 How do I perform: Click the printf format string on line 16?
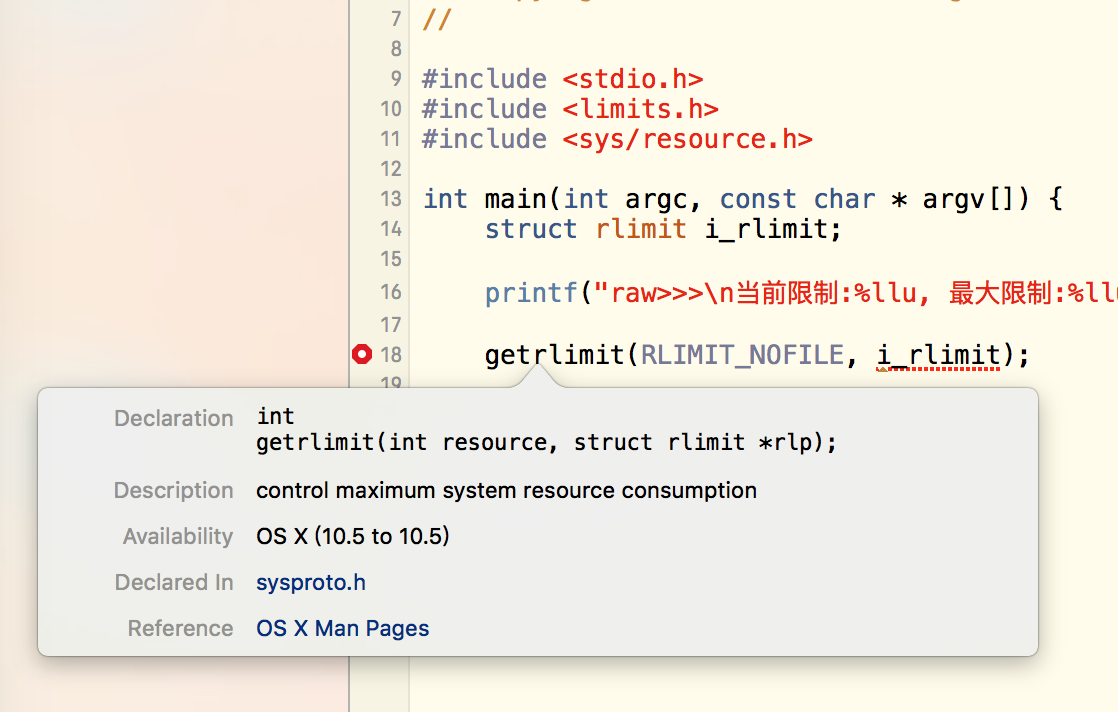pos(856,292)
